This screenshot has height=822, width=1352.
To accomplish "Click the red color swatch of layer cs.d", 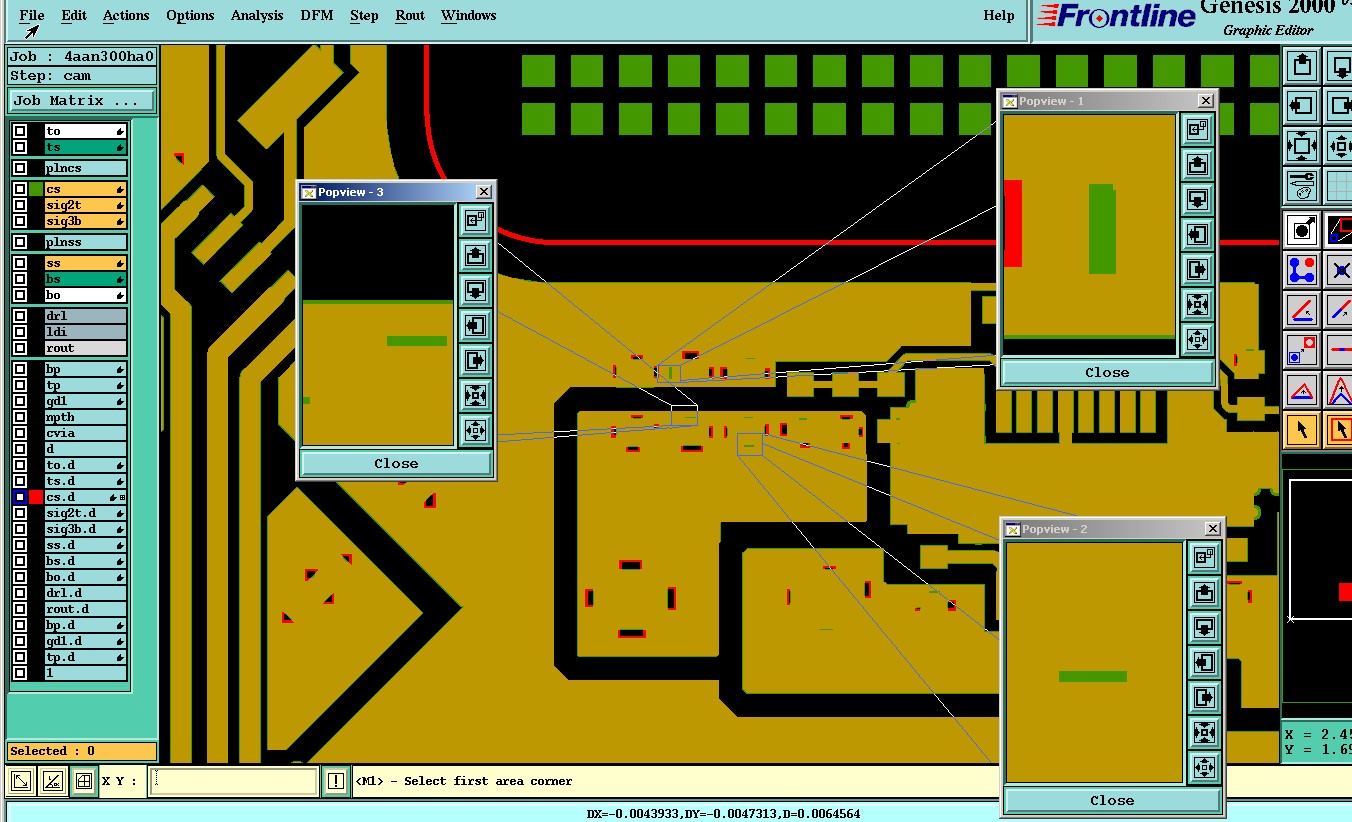I will tap(36, 497).
